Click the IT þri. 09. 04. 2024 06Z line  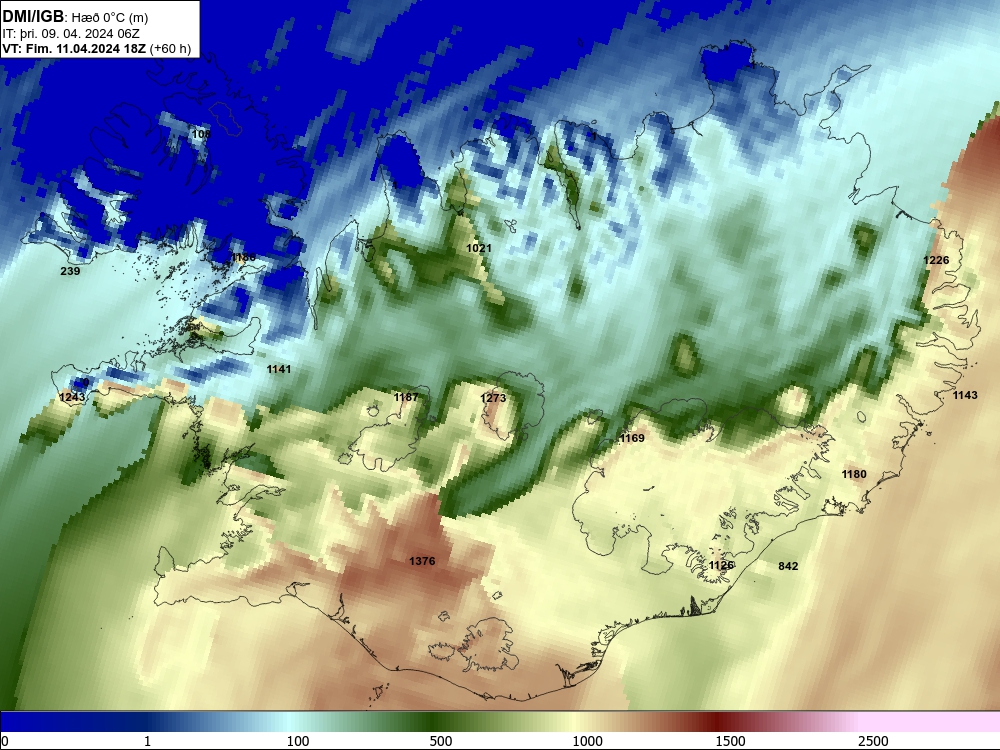coord(71,34)
